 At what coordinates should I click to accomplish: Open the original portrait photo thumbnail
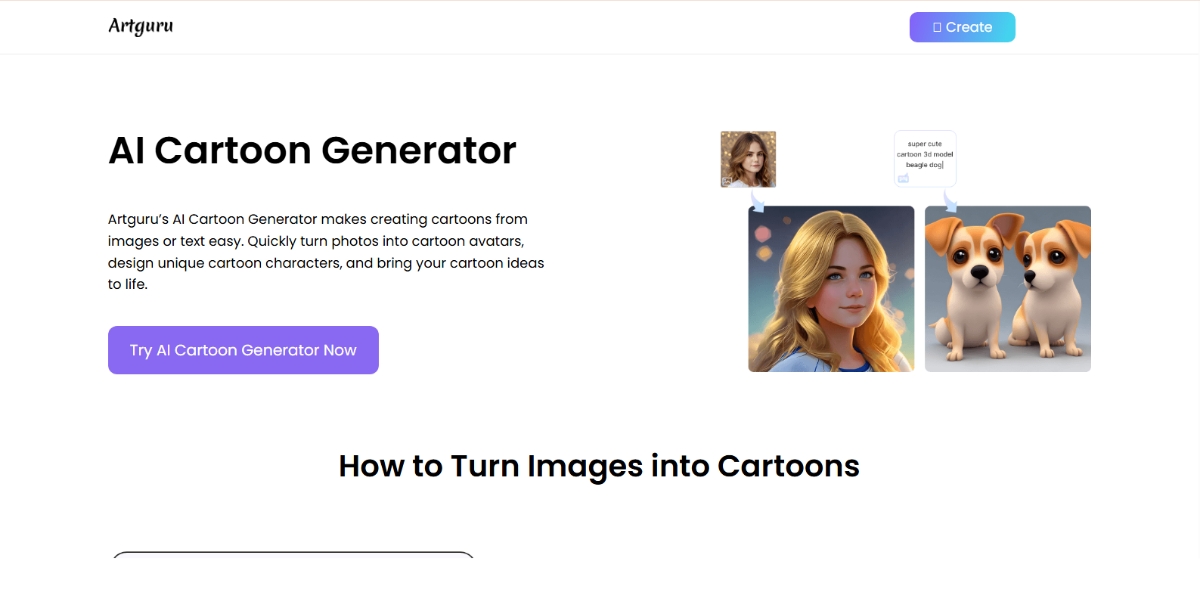coord(748,158)
